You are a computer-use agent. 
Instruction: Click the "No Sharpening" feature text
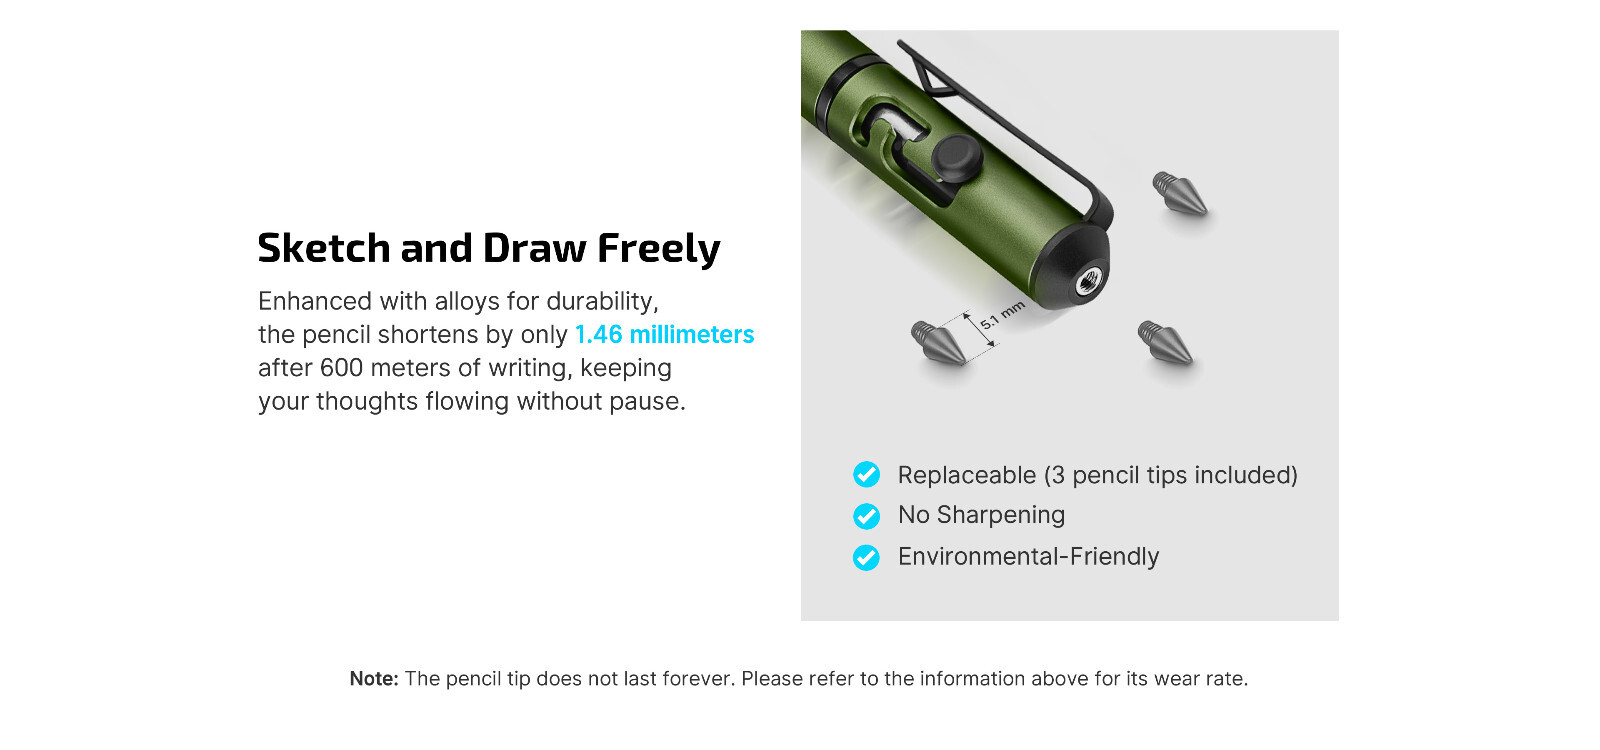point(981,515)
